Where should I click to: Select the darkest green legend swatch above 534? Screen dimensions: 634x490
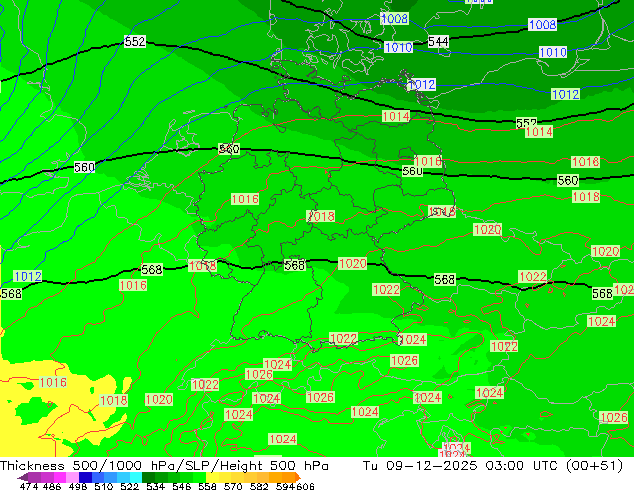(x=148, y=477)
